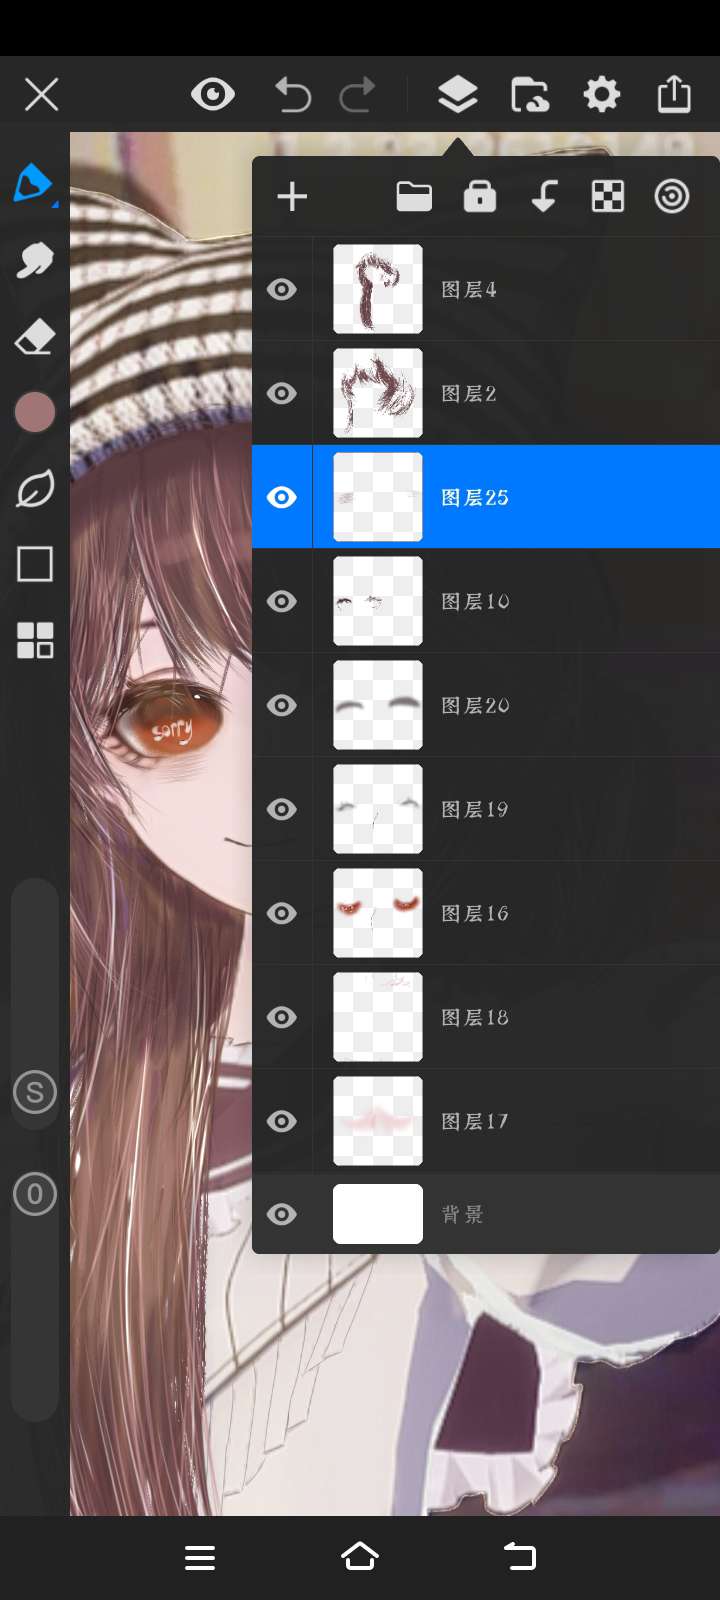
Task: Lock the selected layer
Action: (x=480, y=196)
